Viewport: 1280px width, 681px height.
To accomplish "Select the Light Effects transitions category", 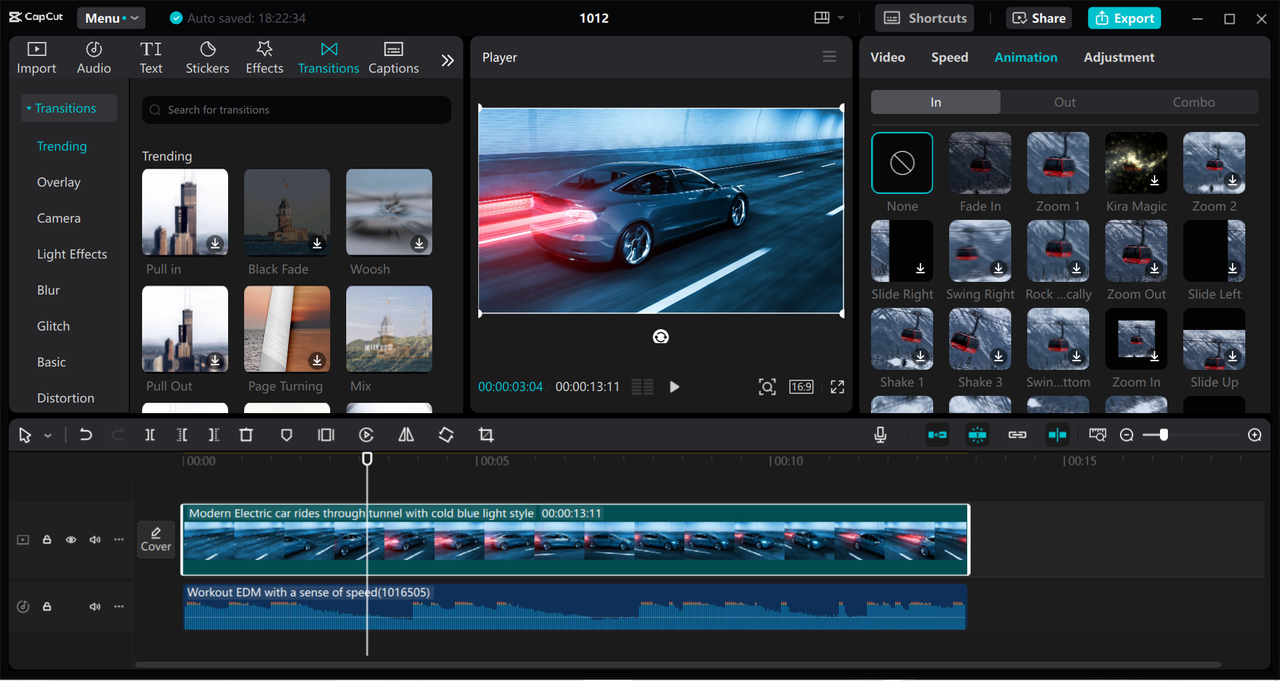I will tap(72, 254).
